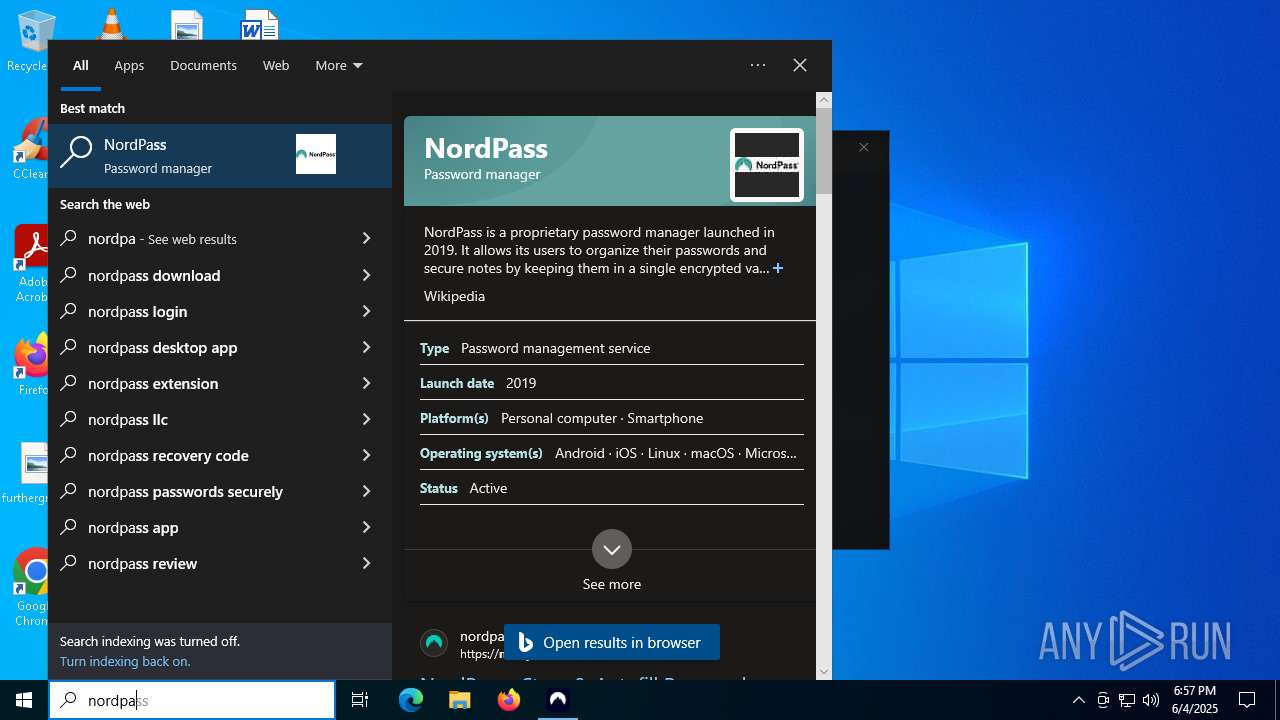Screen dimensions: 1280x720
Task: Click 'Open results in browser' button
Action: [x=612, y=642]
